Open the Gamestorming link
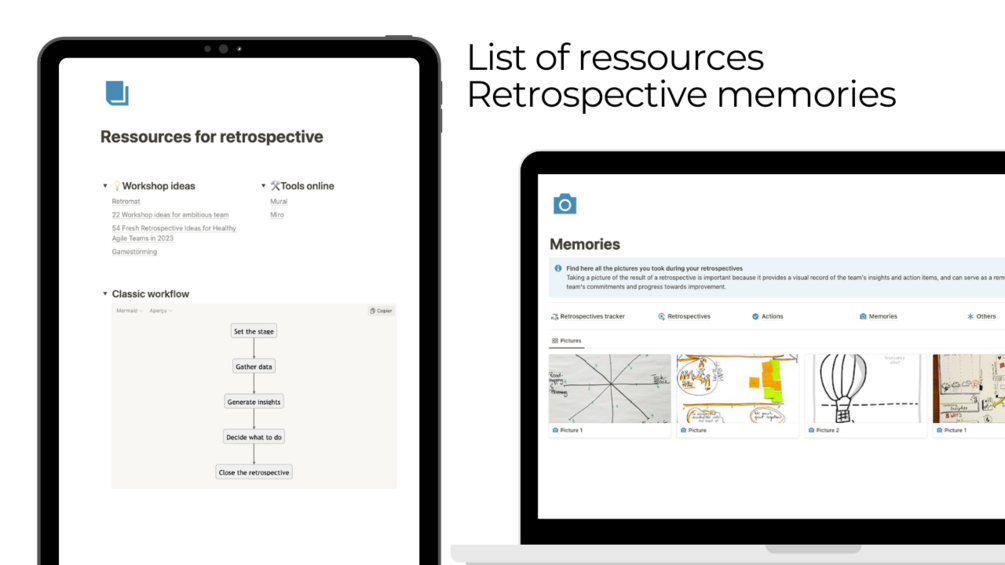 pyautogui.click(x=134, y=252)
